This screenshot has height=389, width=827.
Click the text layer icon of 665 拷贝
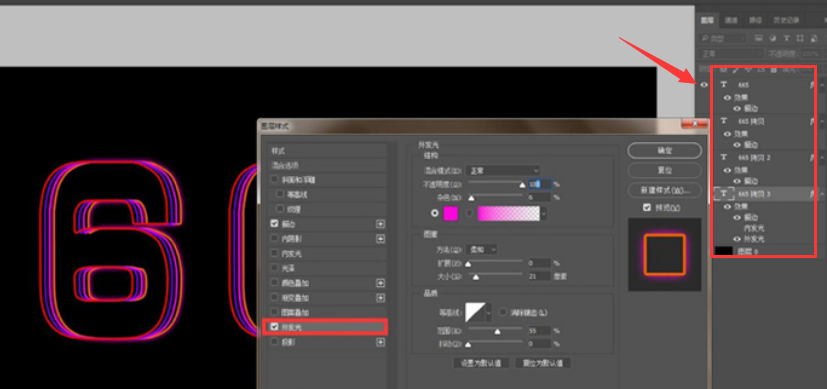coord(724,121)
